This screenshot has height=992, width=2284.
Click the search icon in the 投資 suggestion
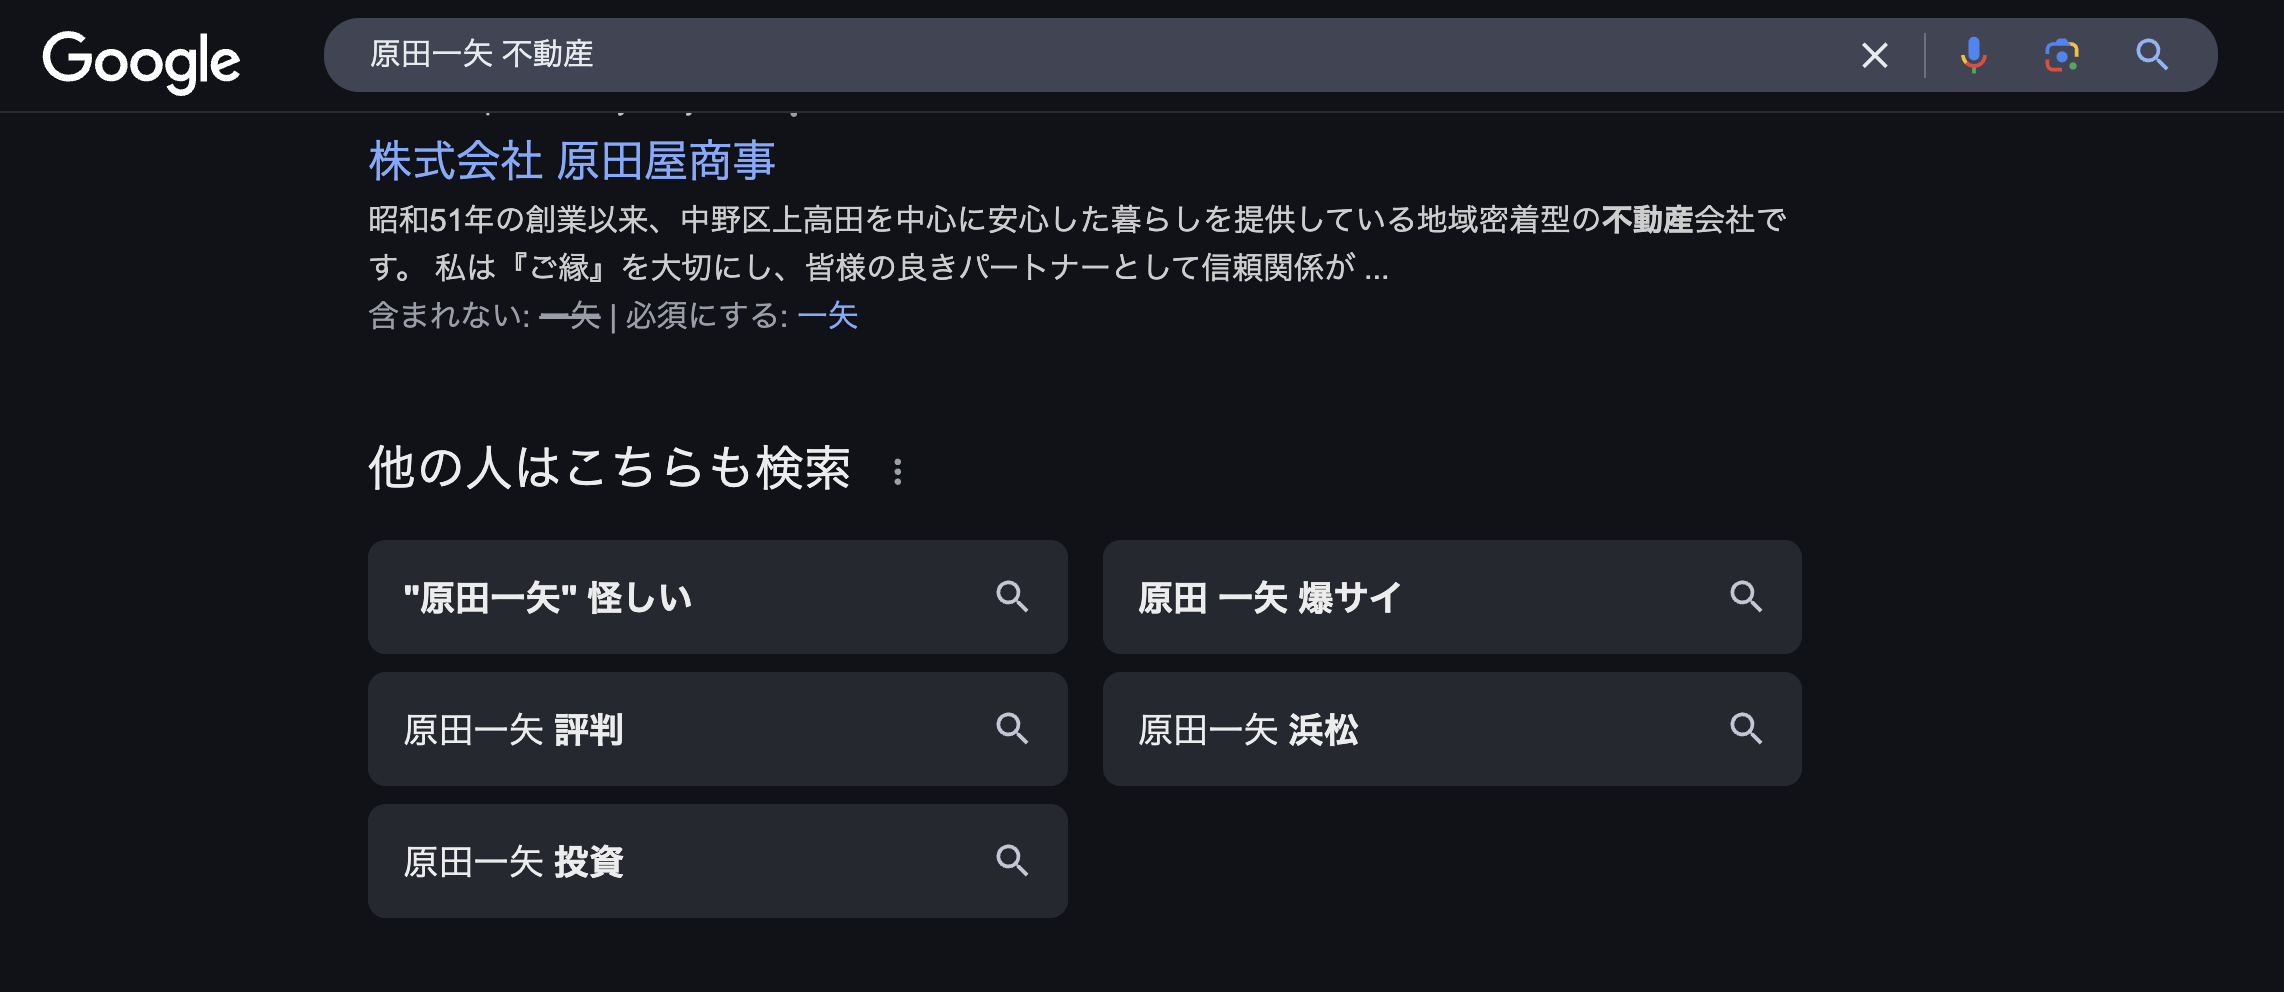click(1012, 861)
